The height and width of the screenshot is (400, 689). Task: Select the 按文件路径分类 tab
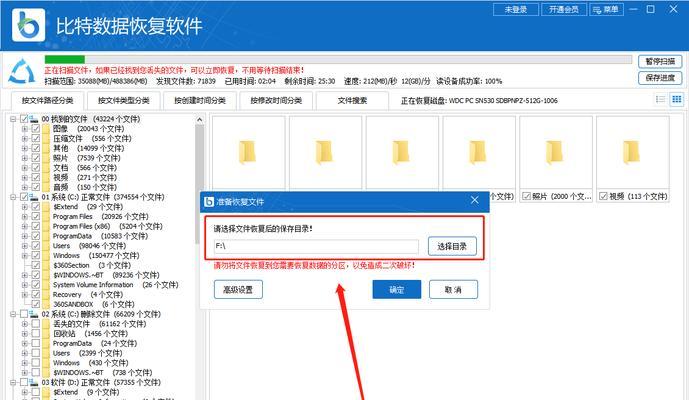pyautogui.click(x=47, y=101)
